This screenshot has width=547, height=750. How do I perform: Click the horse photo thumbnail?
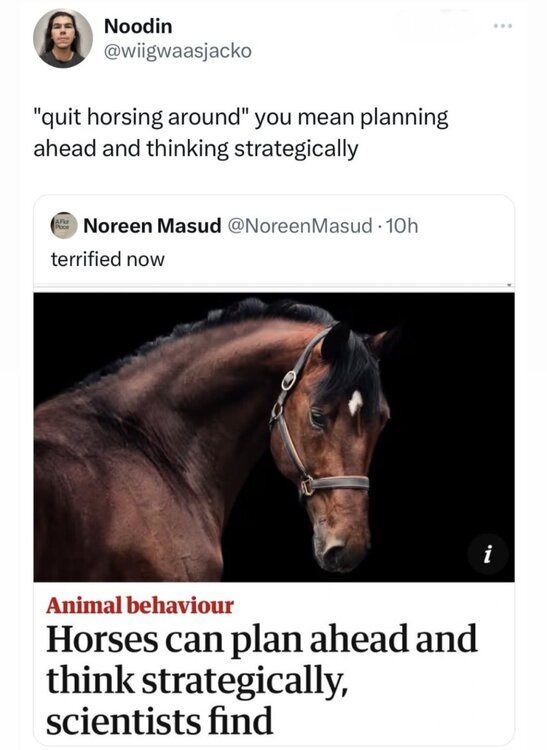[274, 437]
